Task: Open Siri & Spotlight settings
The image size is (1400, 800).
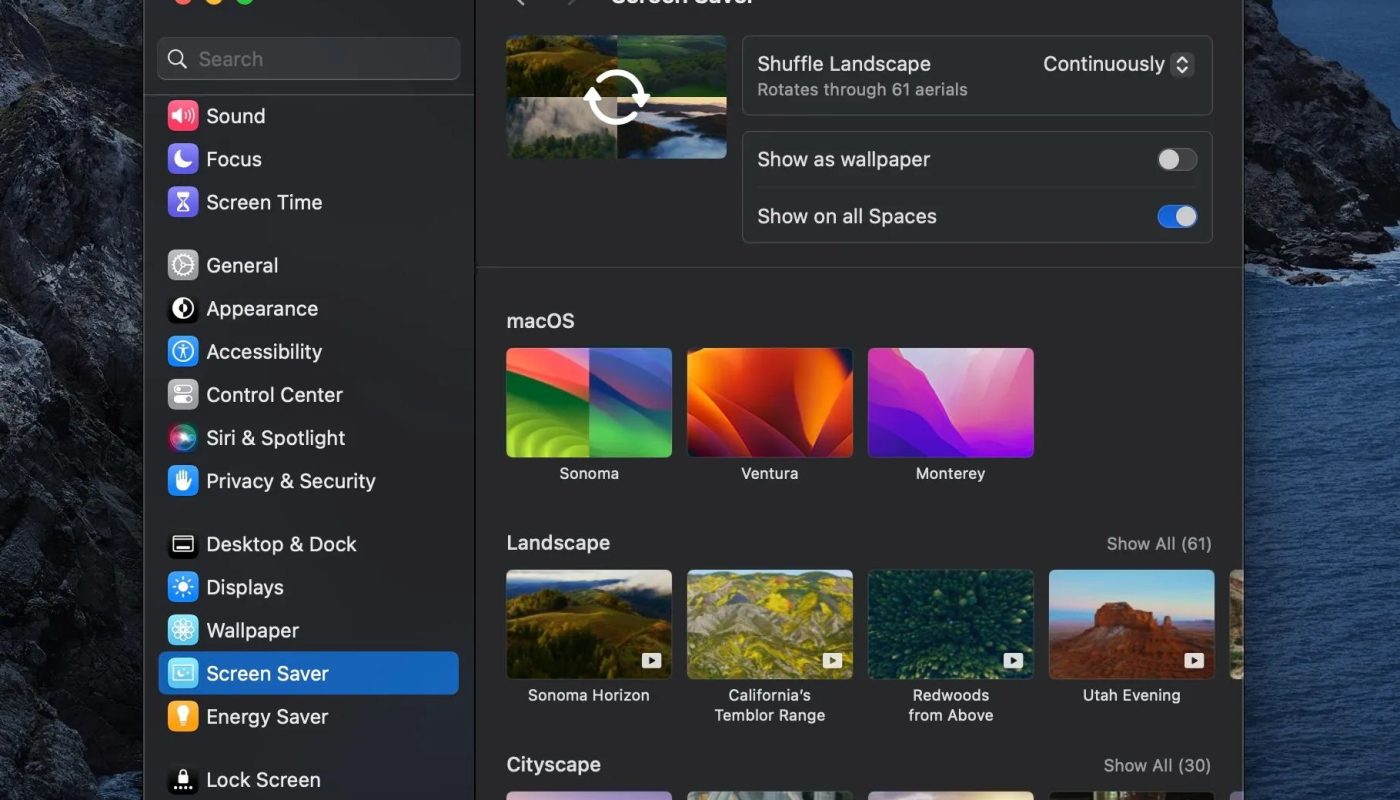Action: point(308,437)
